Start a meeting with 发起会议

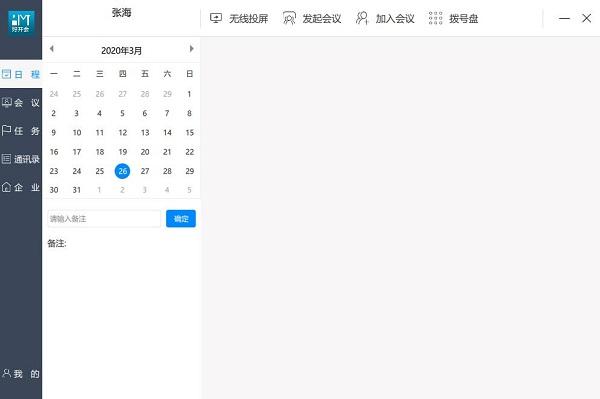(312, 18)
